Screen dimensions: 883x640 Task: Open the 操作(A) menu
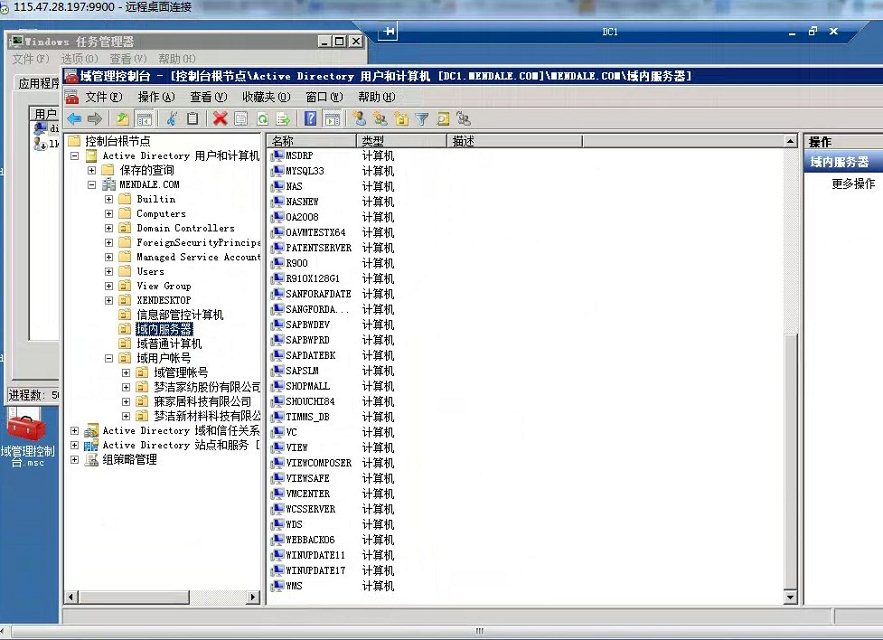[x=157, y=97]
